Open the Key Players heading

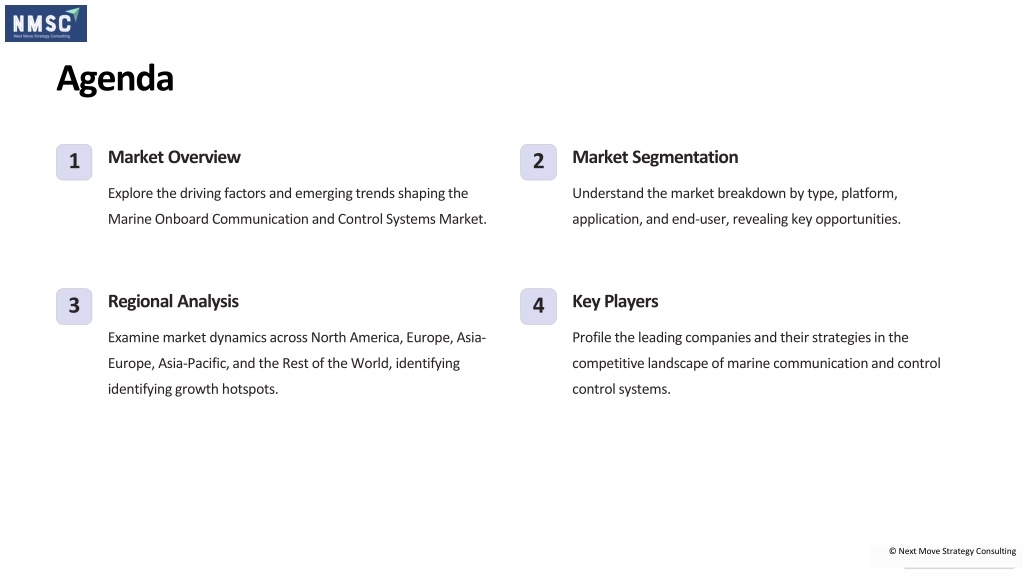tap(615, 302)
